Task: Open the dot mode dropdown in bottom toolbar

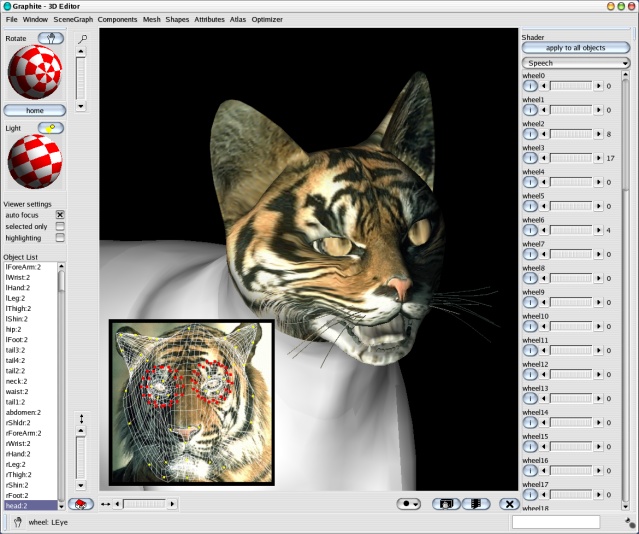Action: point(410,504)
